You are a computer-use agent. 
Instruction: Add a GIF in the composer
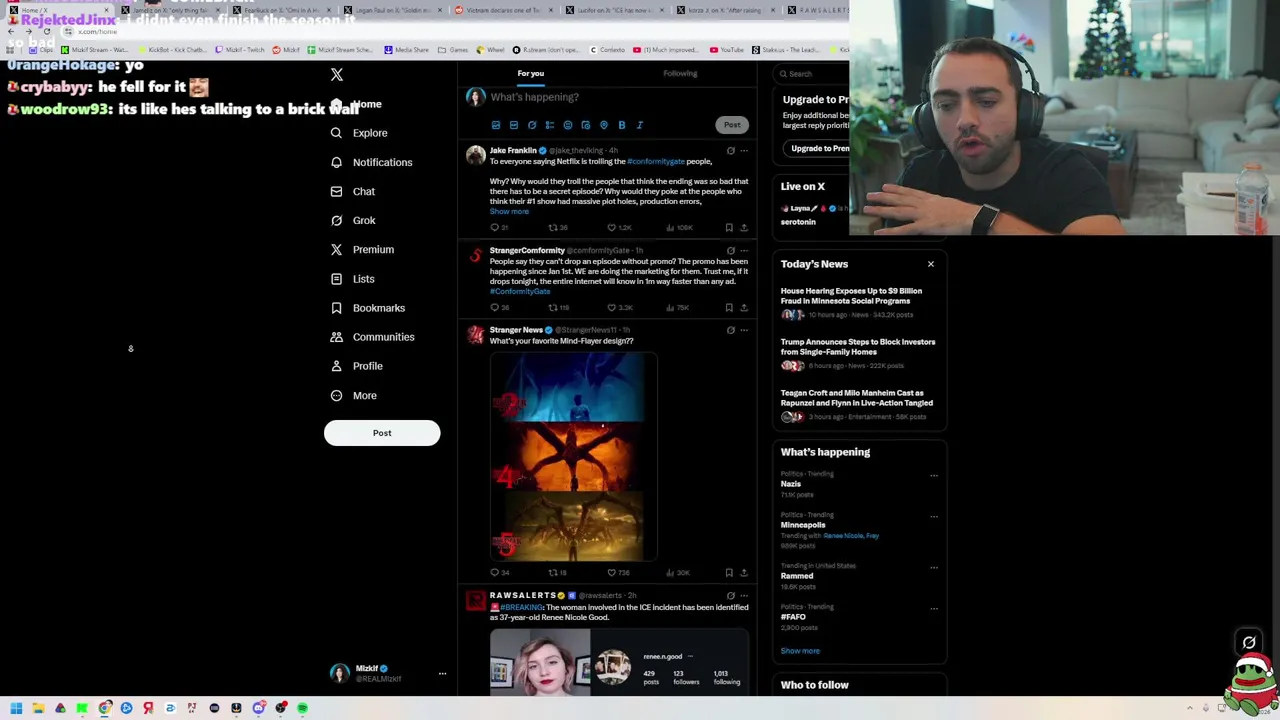point(514,125)
